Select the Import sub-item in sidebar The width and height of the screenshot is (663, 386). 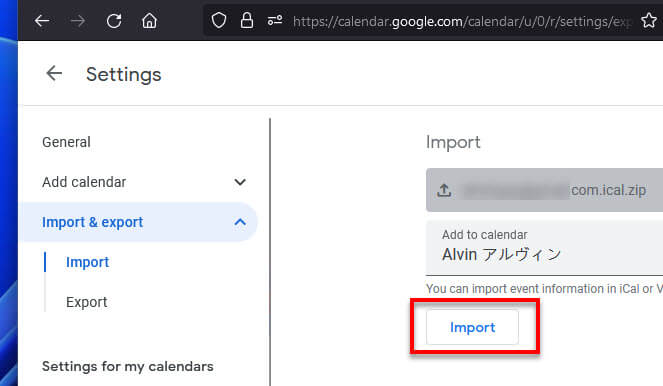click(88, 262)
